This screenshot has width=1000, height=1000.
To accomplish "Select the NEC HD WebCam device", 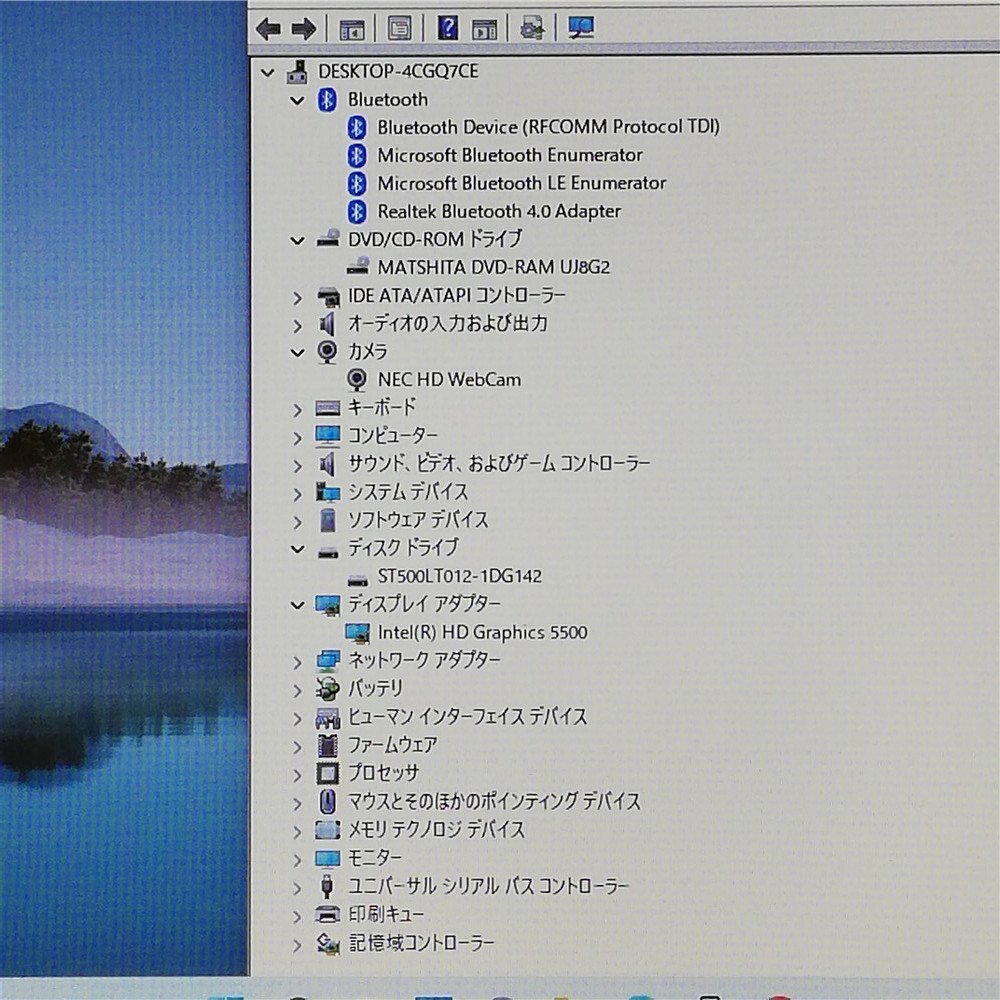I will (x=448, y=380).
